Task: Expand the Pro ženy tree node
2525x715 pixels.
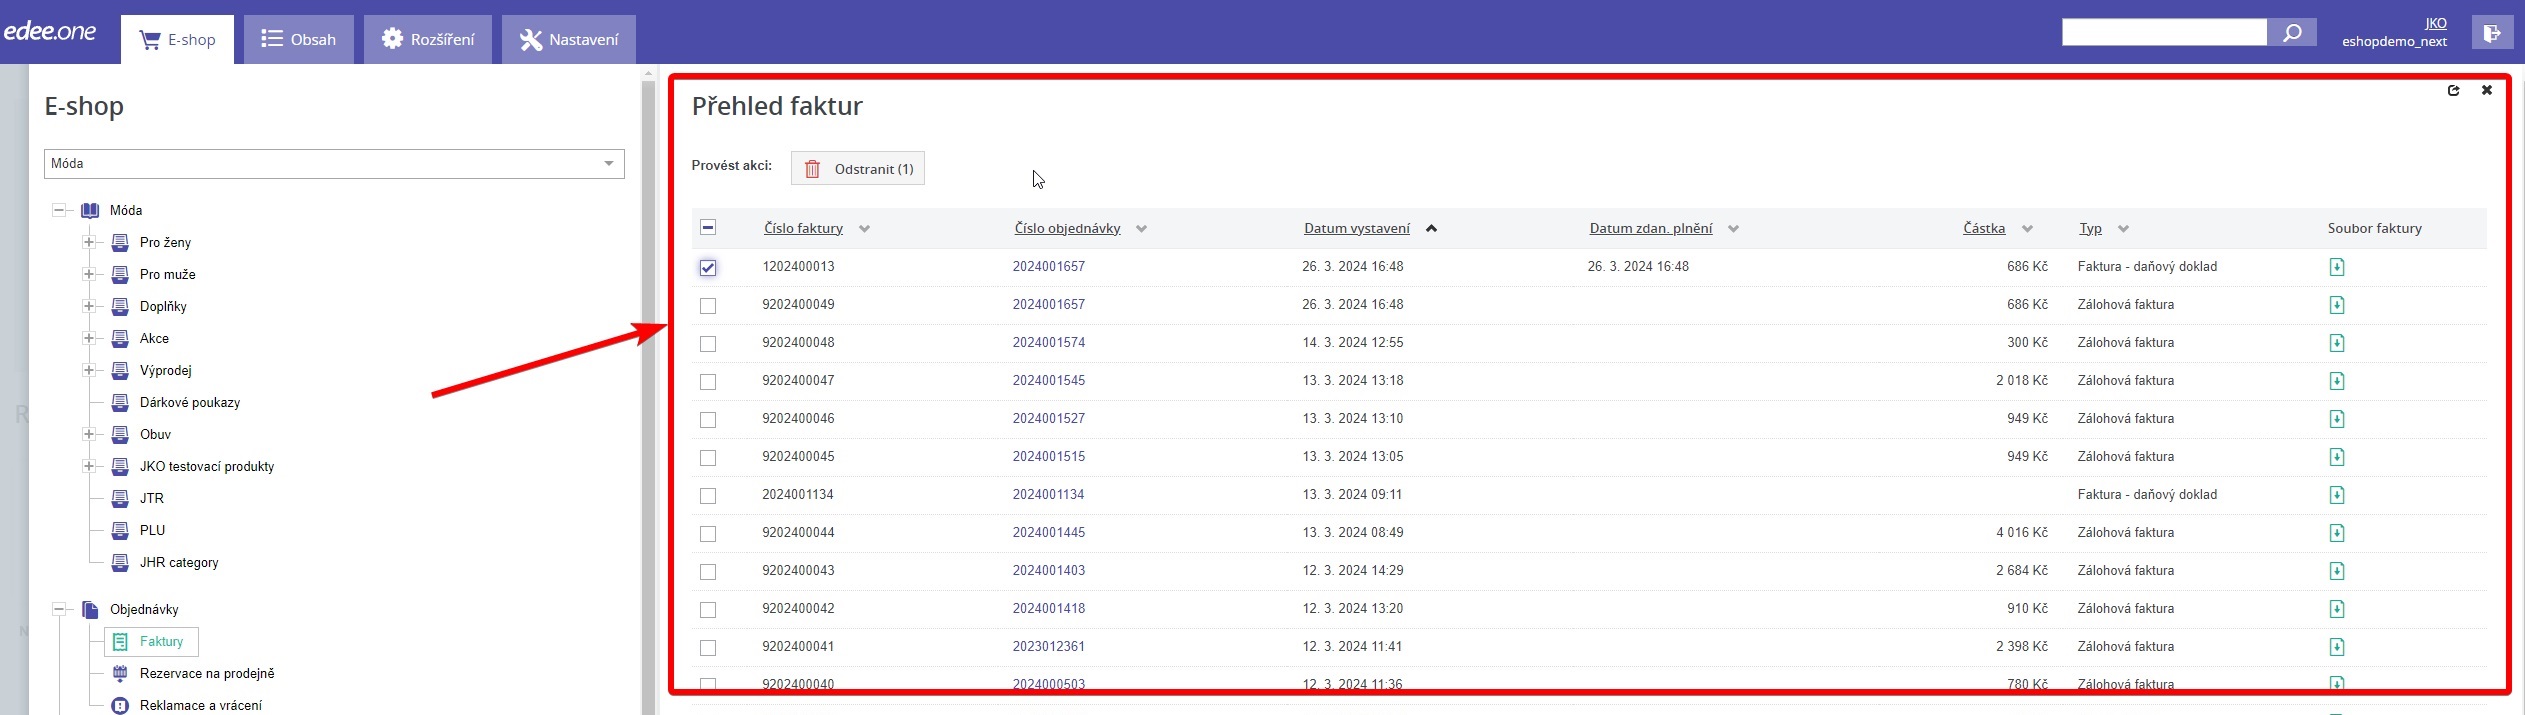Action: [x=89, y=242]
